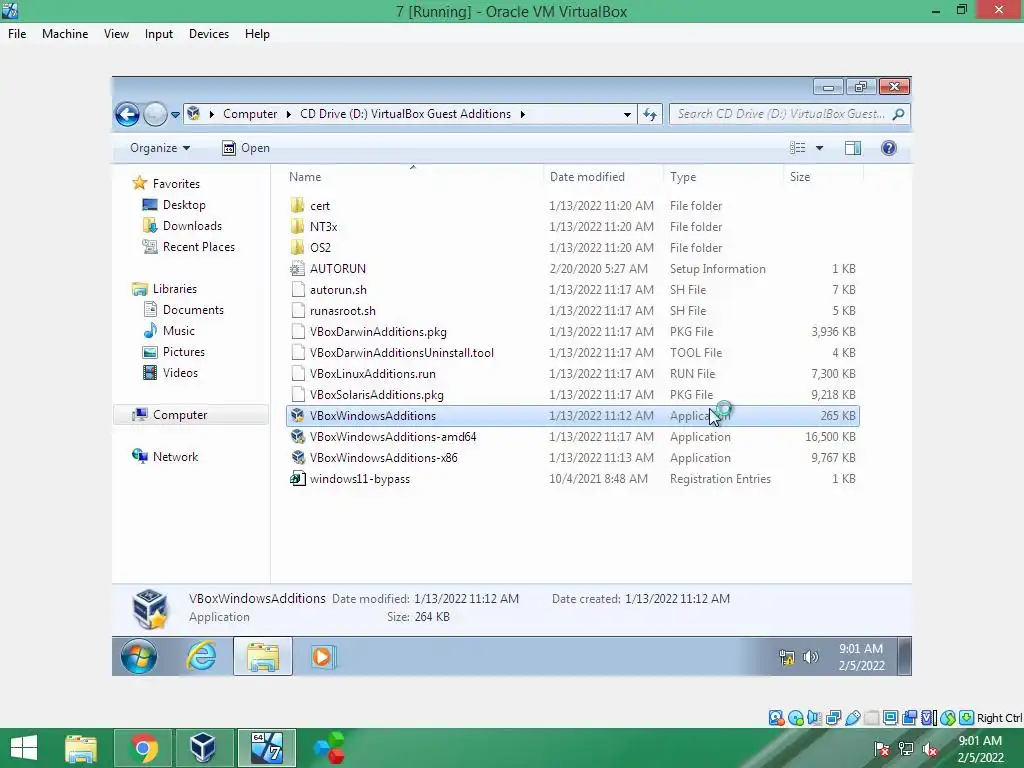Click the Open toolbar button
The height and width of the screenshot is (768, 1024).
click(x=246, y=148)
